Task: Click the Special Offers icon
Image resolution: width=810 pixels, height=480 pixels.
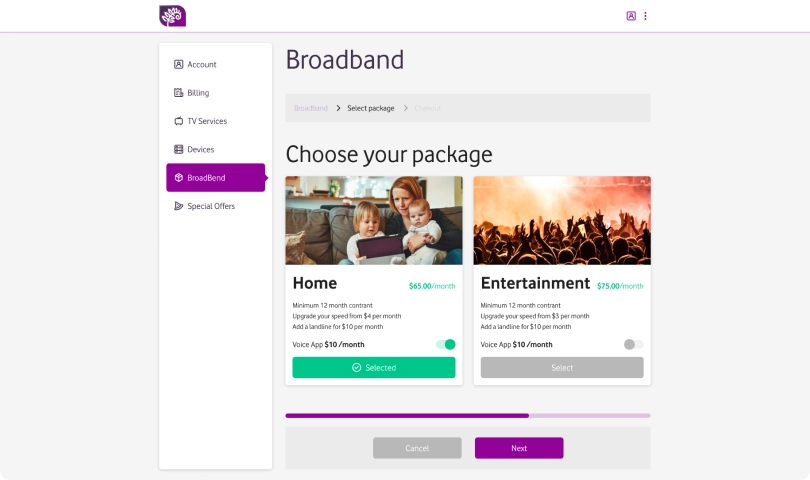Action: coord(179,206)
